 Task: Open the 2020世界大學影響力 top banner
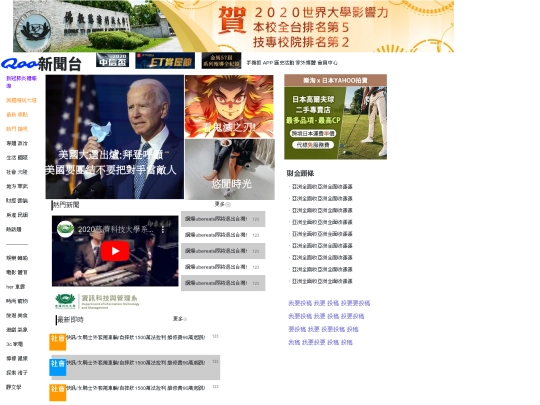pyautogui.click(x=233, y=26)
